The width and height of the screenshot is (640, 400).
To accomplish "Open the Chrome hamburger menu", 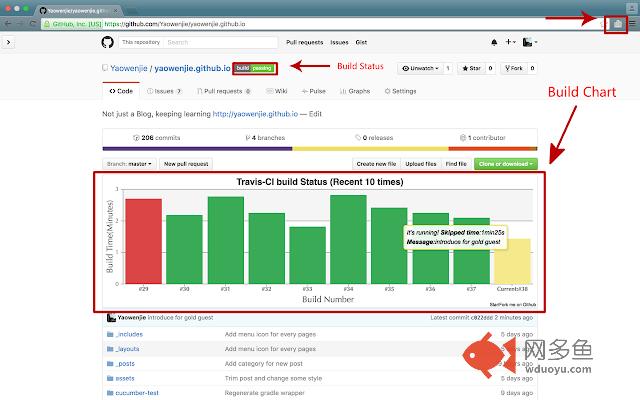I will pos(632,24).
